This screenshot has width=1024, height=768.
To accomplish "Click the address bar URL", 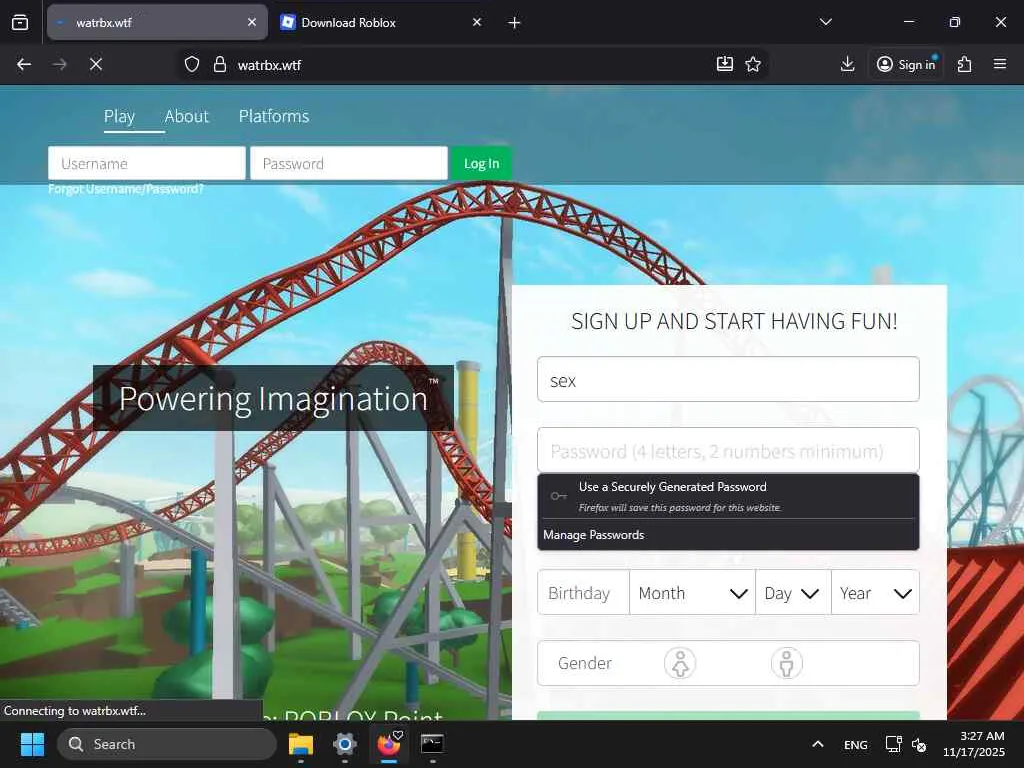I will pyautogui.click(x=269, y=65).
